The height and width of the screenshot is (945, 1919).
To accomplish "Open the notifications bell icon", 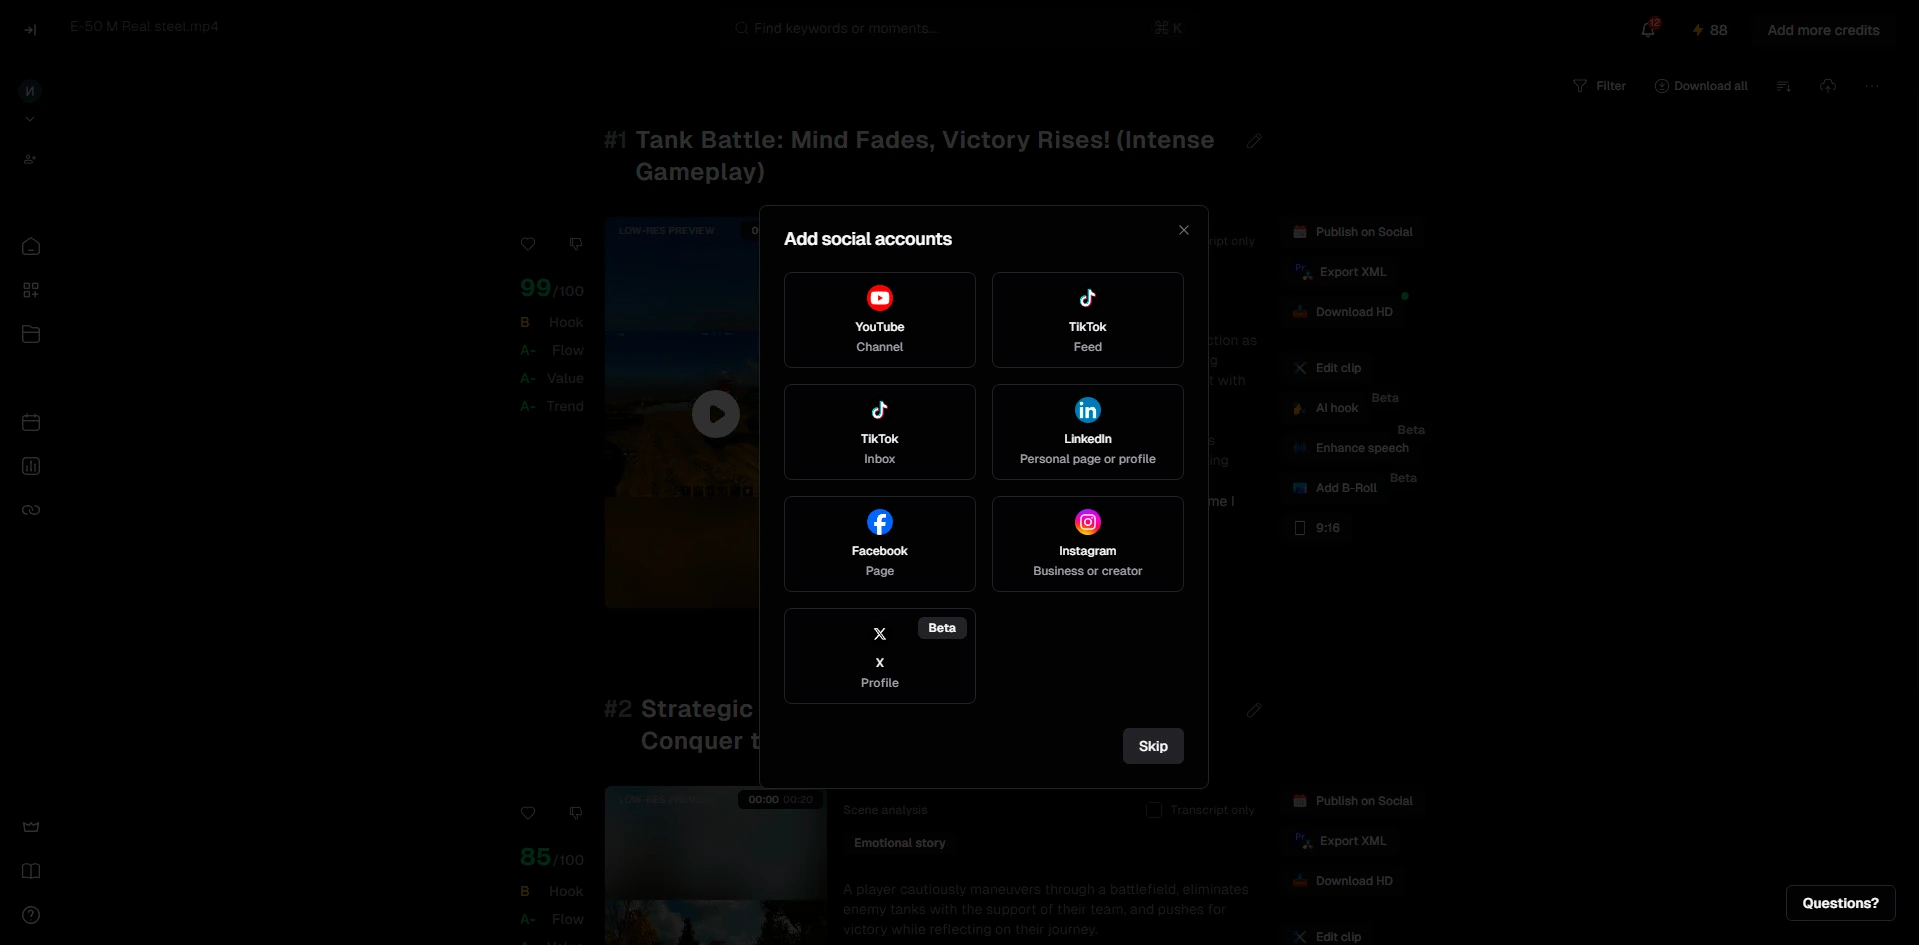I will click(x=1648, y=30).
